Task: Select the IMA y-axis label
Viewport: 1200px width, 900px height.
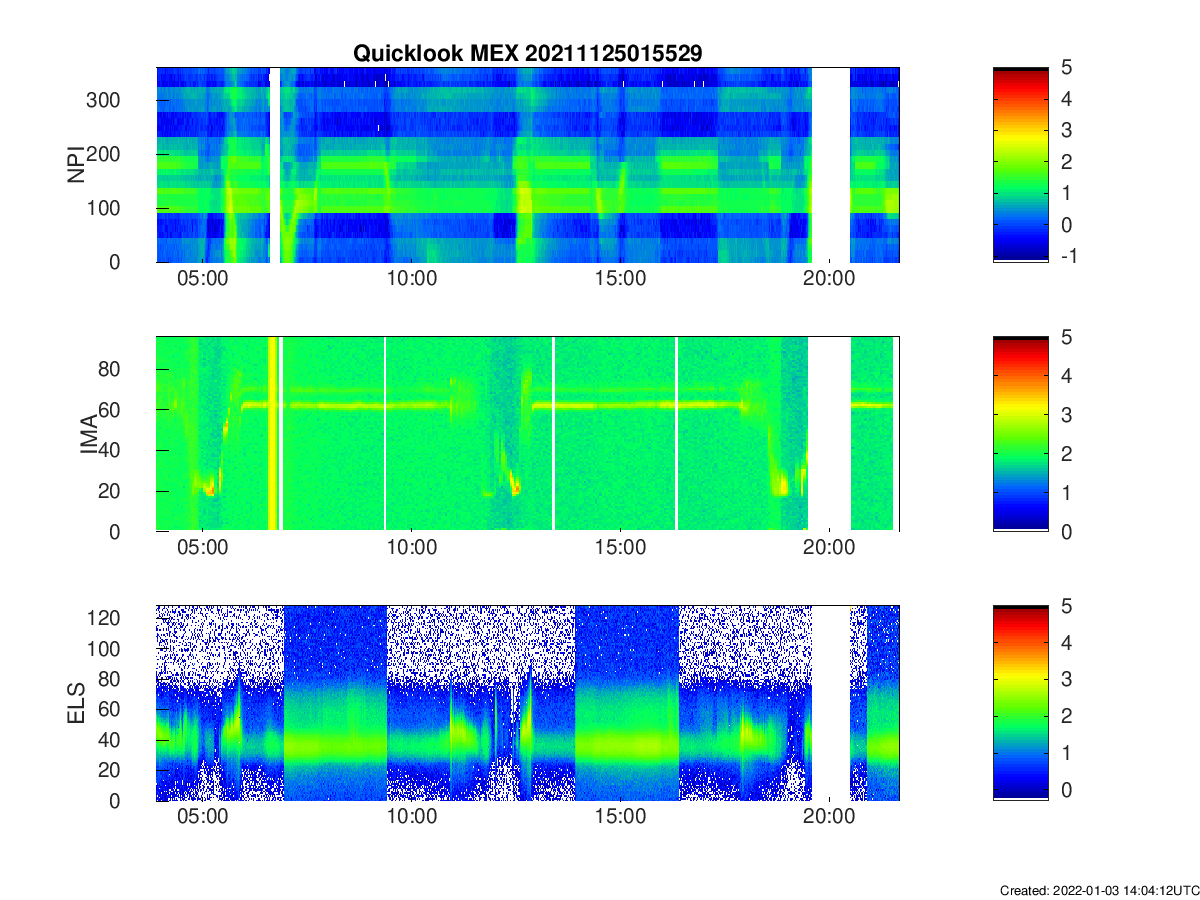Action: [x=91, y=435]
